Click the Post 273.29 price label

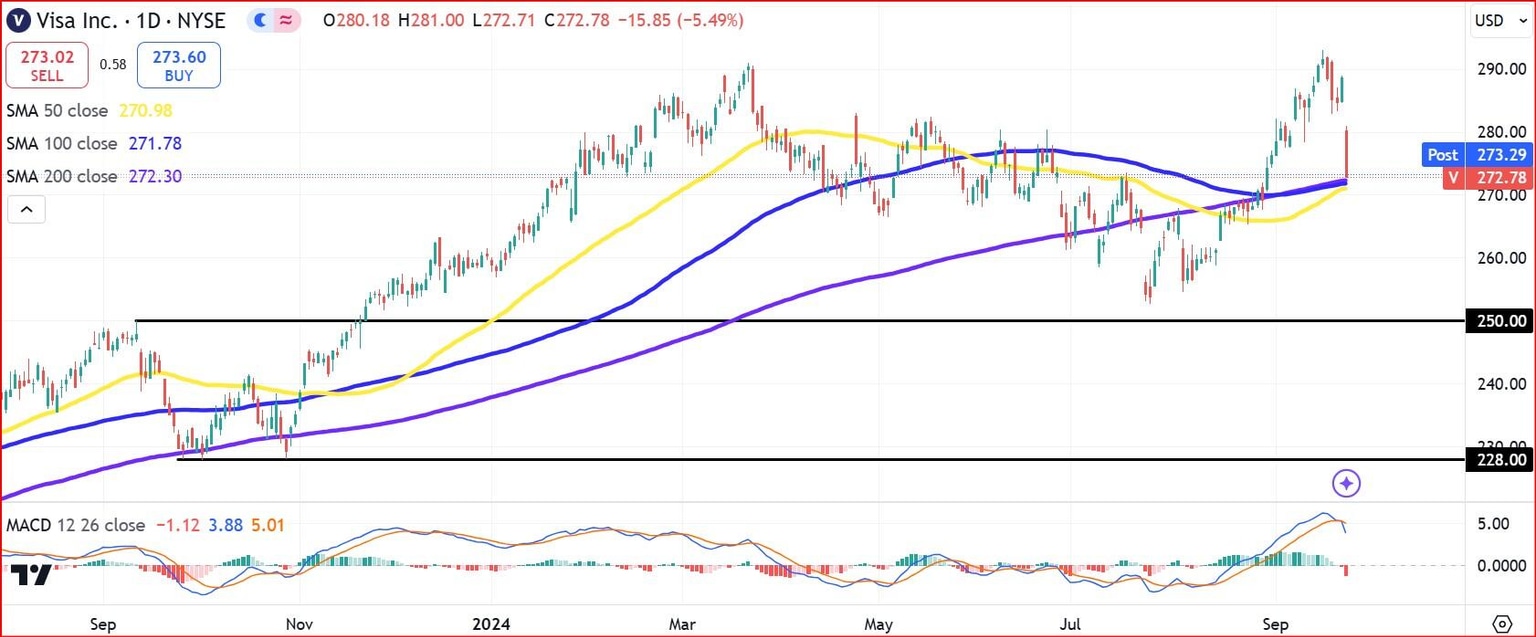1477,155
